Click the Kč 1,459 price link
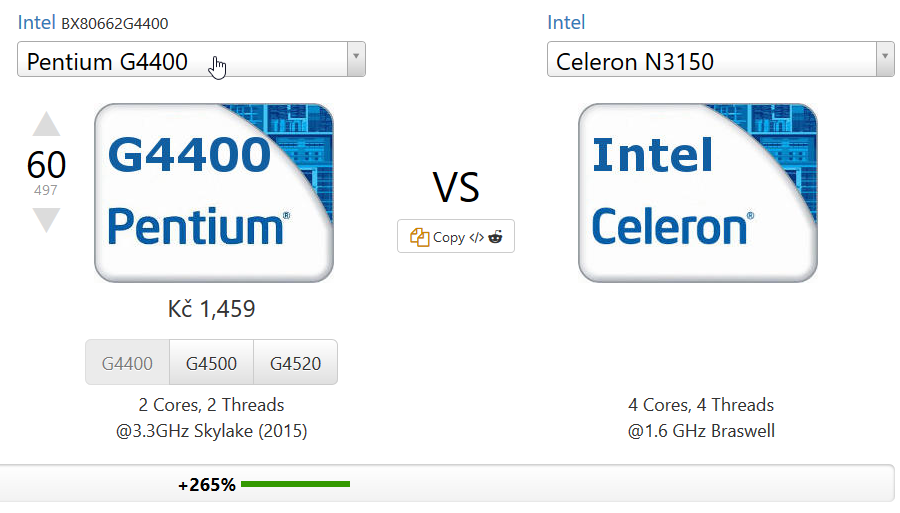Image resolution: width=900 pixels, height=513 pixels. pyautogui.click(x=211, y=309)
